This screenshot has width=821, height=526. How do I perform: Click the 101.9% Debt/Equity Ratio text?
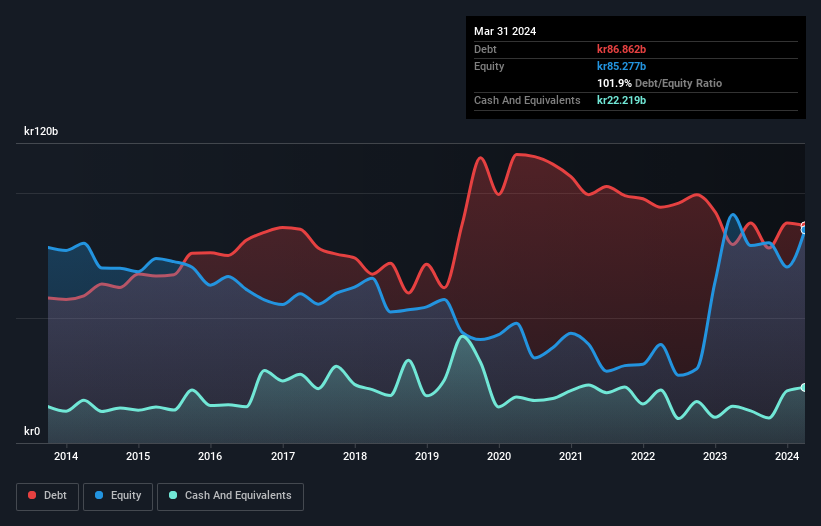point(659,83)
